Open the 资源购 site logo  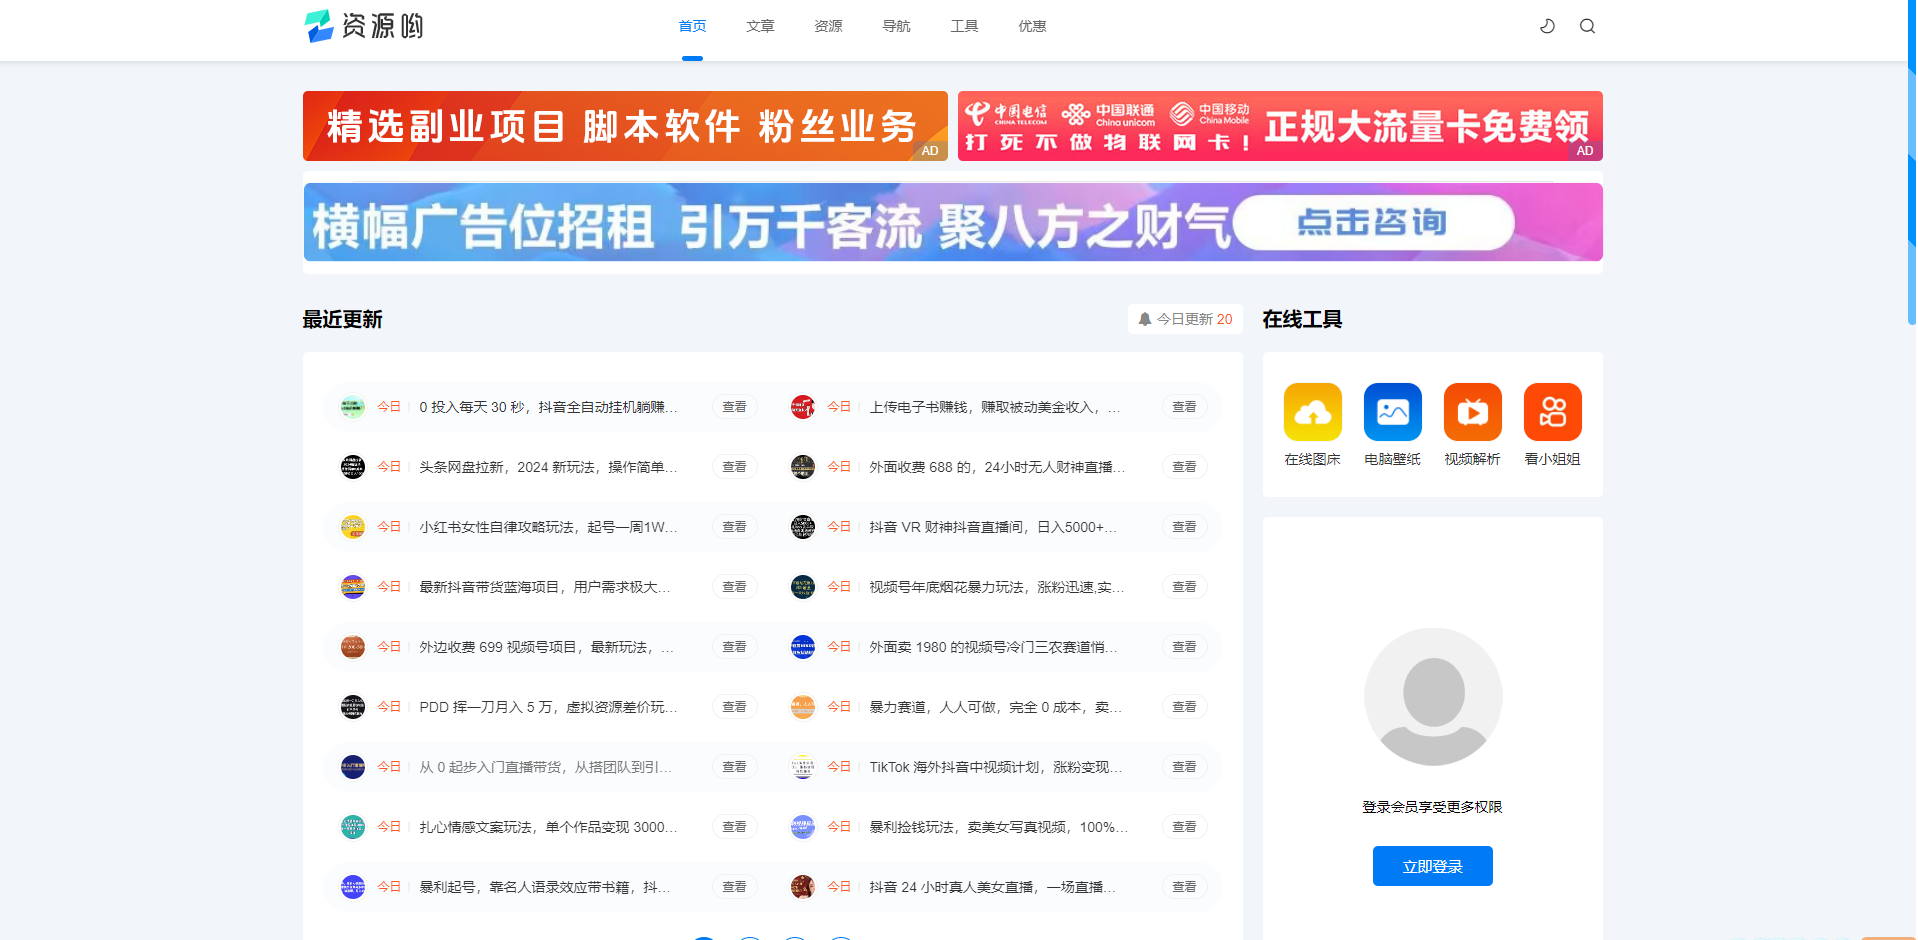coord(364,26)
